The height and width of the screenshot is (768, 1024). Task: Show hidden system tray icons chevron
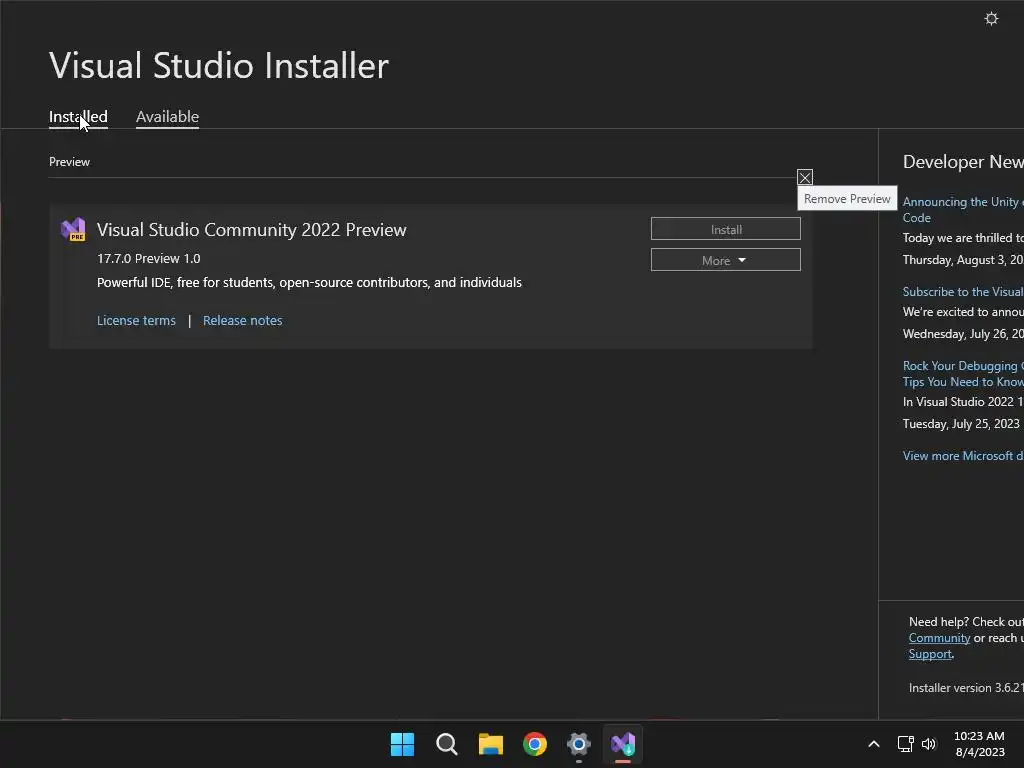pos(874,744)
